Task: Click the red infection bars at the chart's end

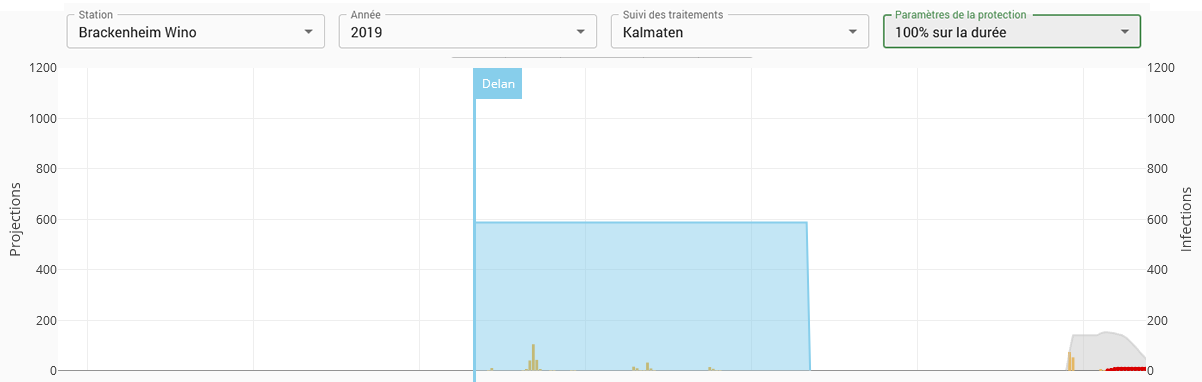Action: [1126, 369]
